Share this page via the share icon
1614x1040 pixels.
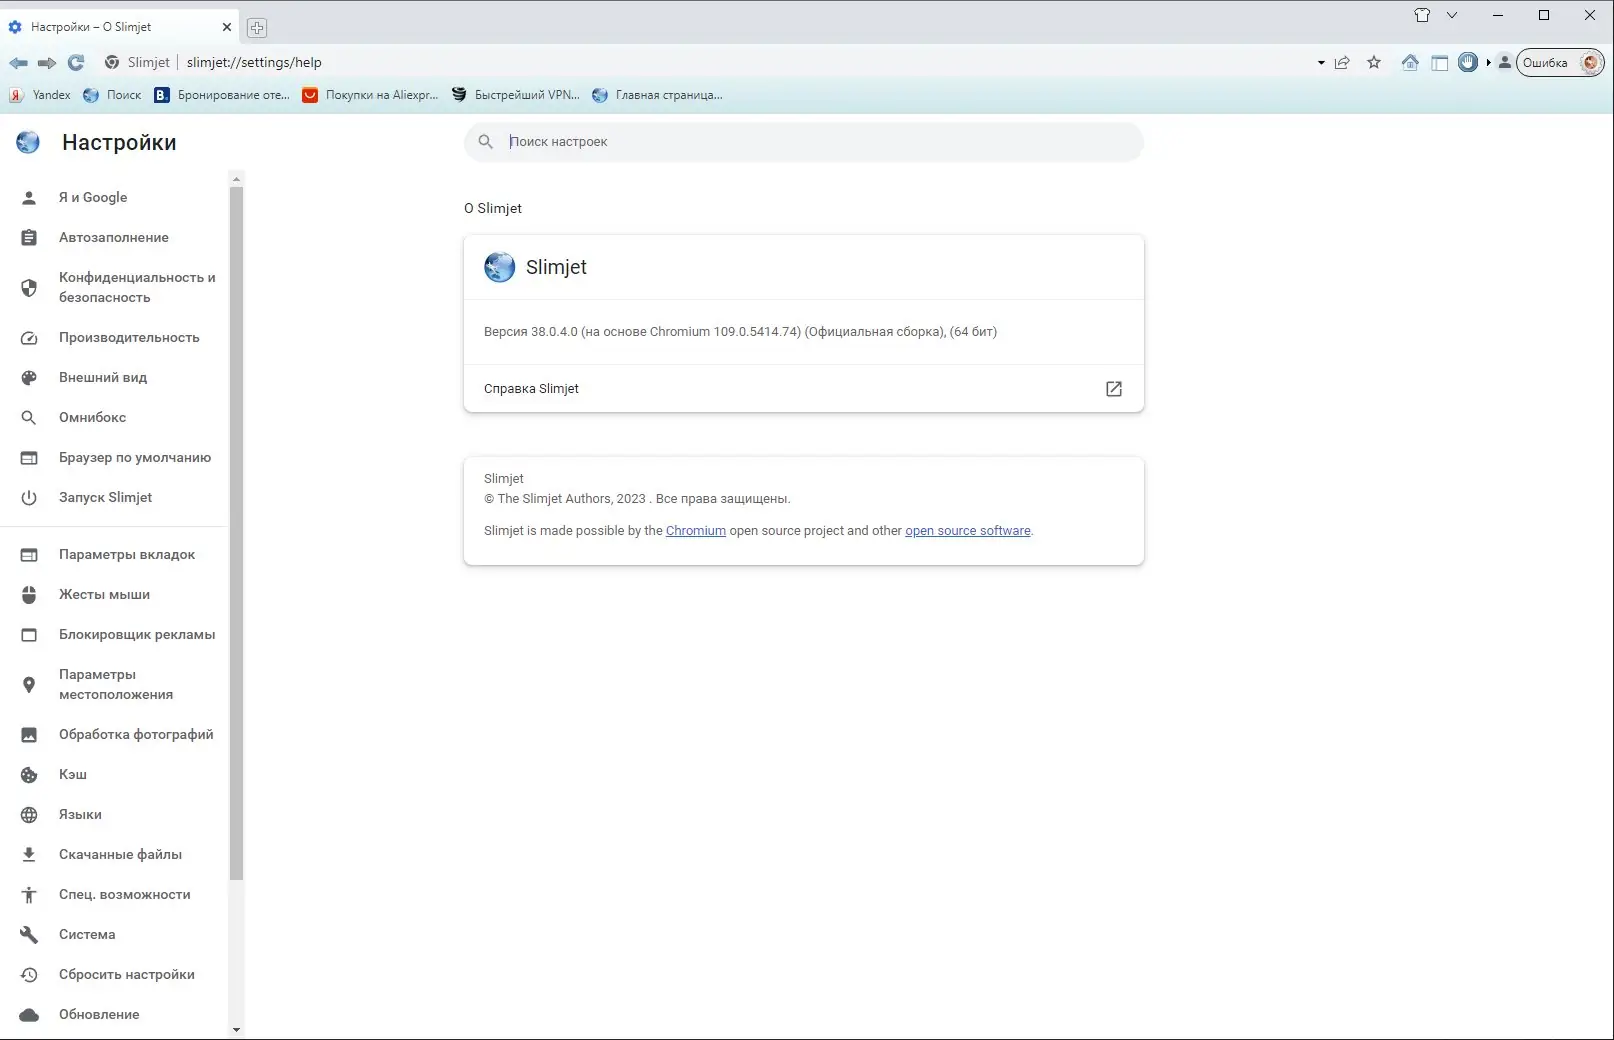[1342, 63]
